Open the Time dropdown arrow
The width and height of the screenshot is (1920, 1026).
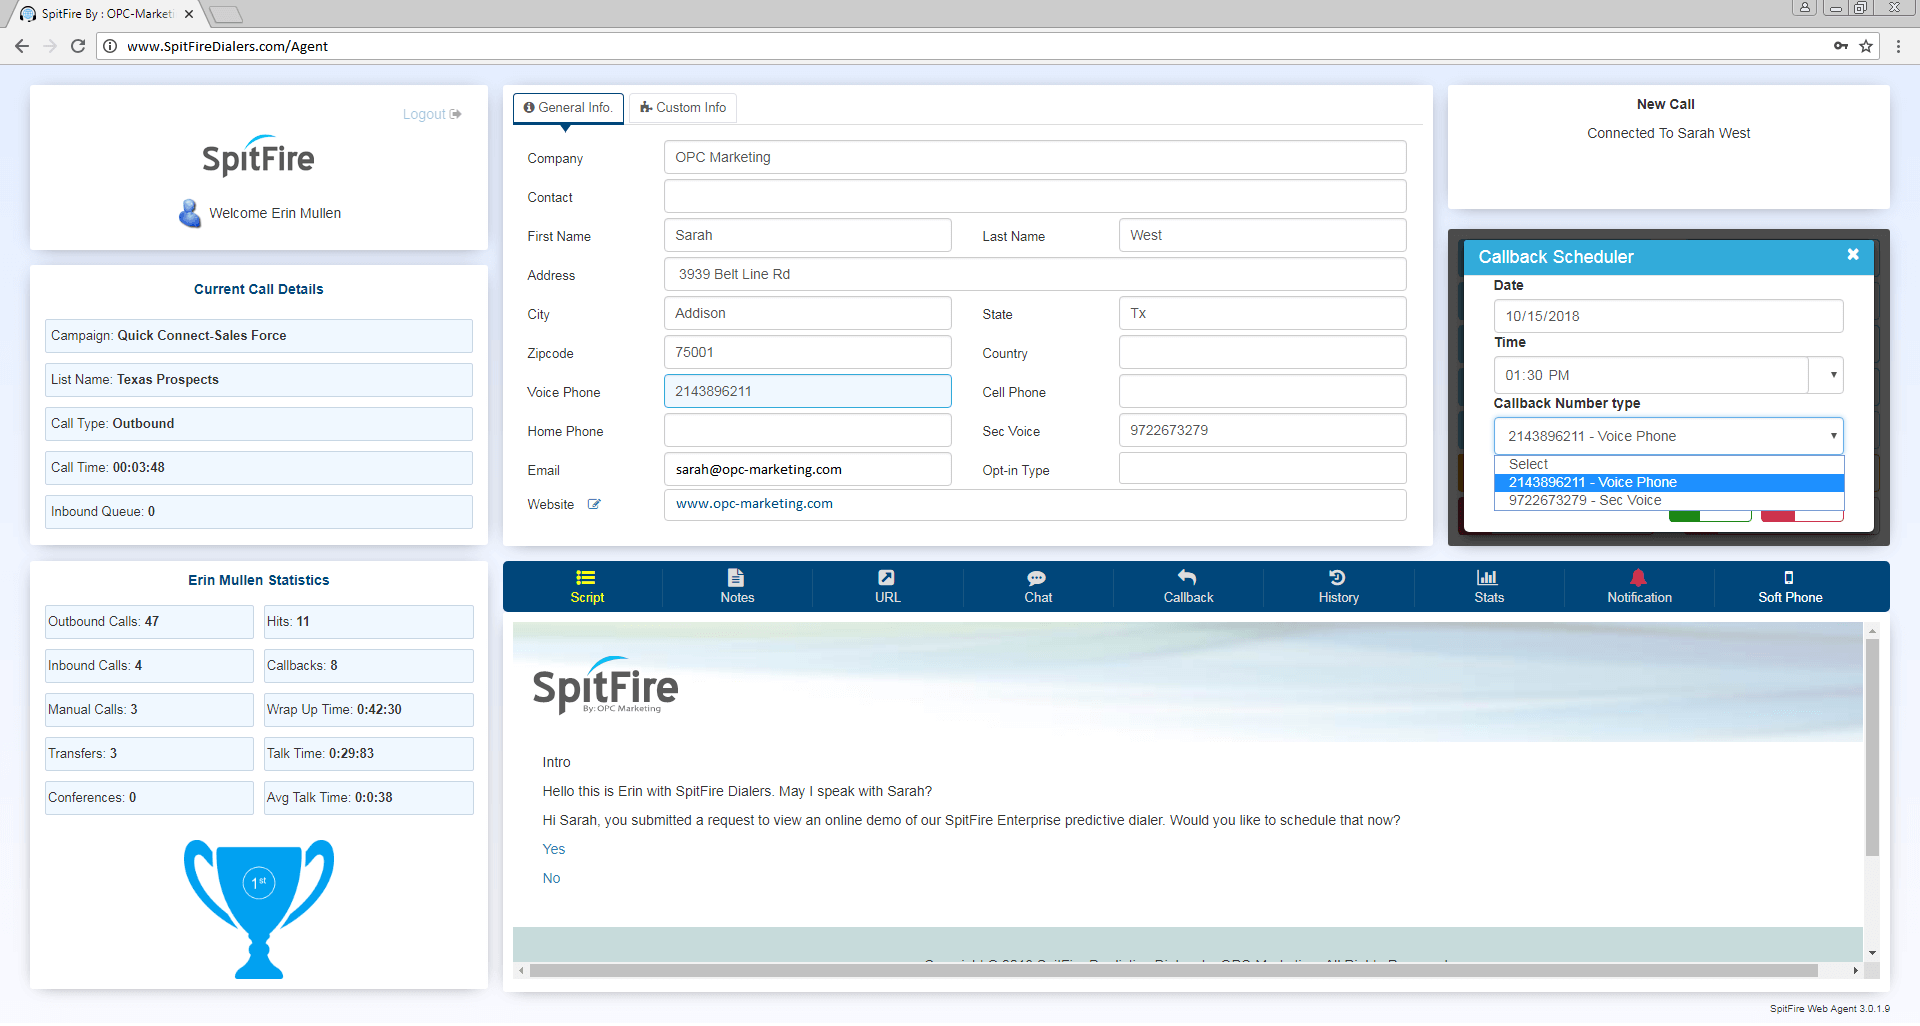[1833, 375]
